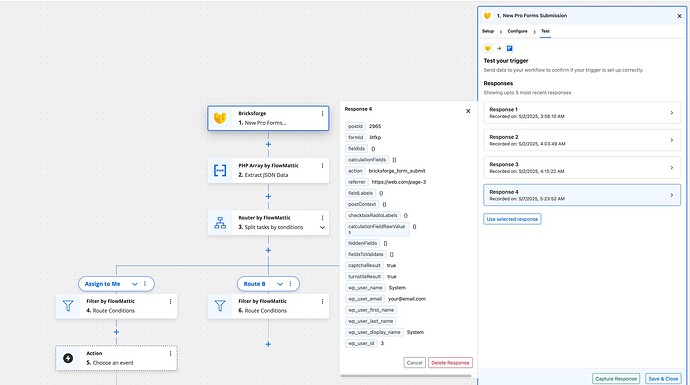The image size is (690, 385).
Task: Click the hiddenFields field tag
Action: coord(363,243)
